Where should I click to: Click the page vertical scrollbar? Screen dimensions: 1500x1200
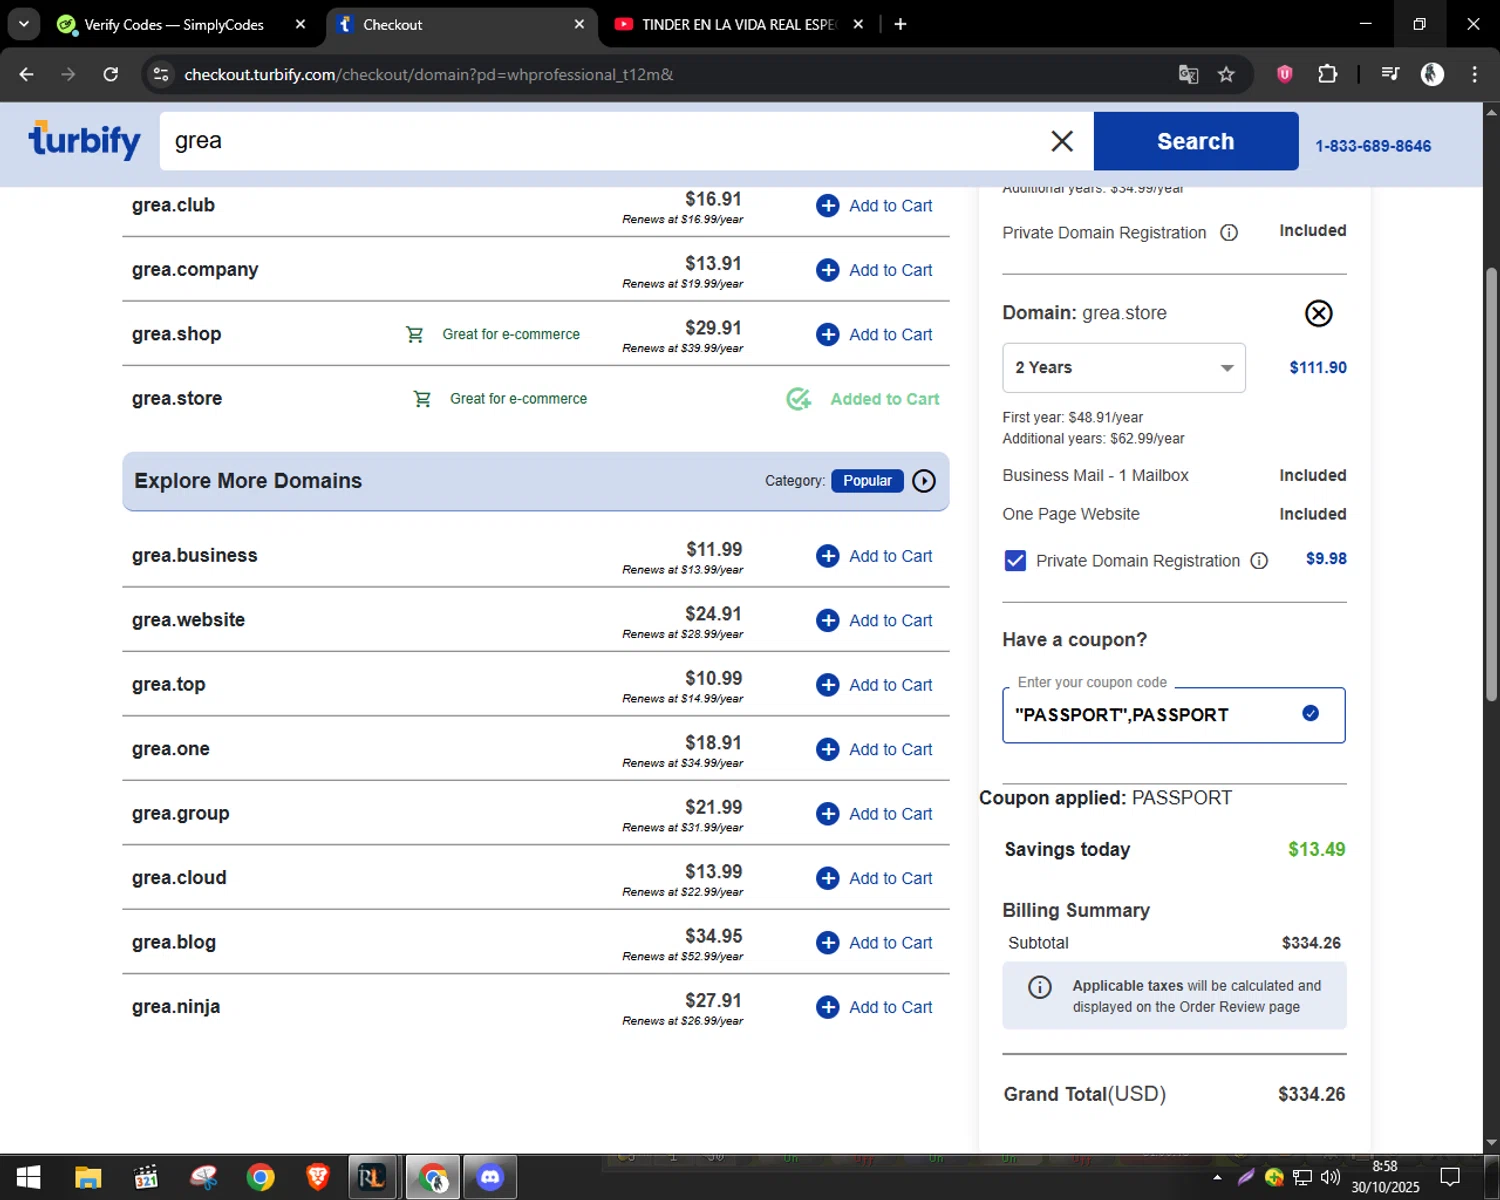(1491, 484)
